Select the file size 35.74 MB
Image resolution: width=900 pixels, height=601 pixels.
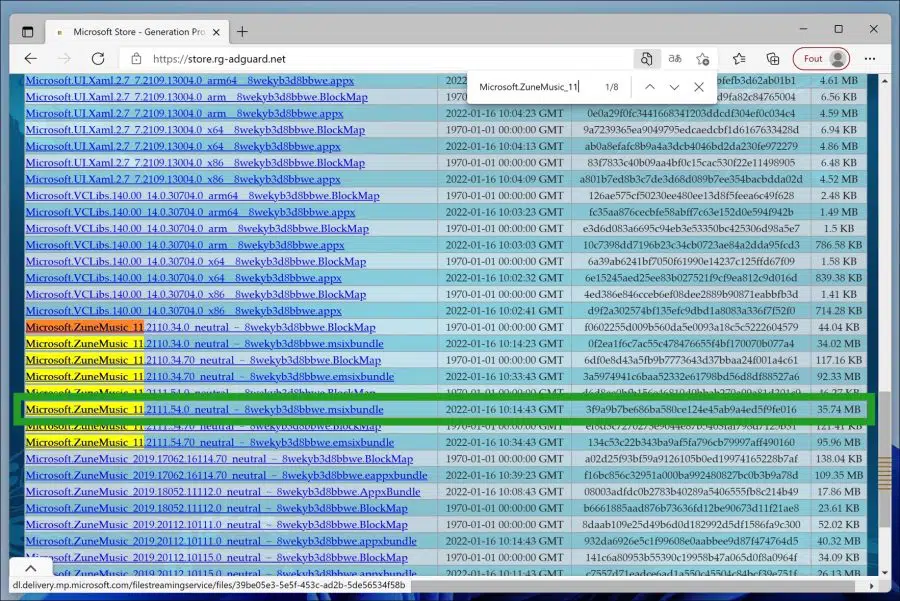pyautogui.click(x=839, y=410)
